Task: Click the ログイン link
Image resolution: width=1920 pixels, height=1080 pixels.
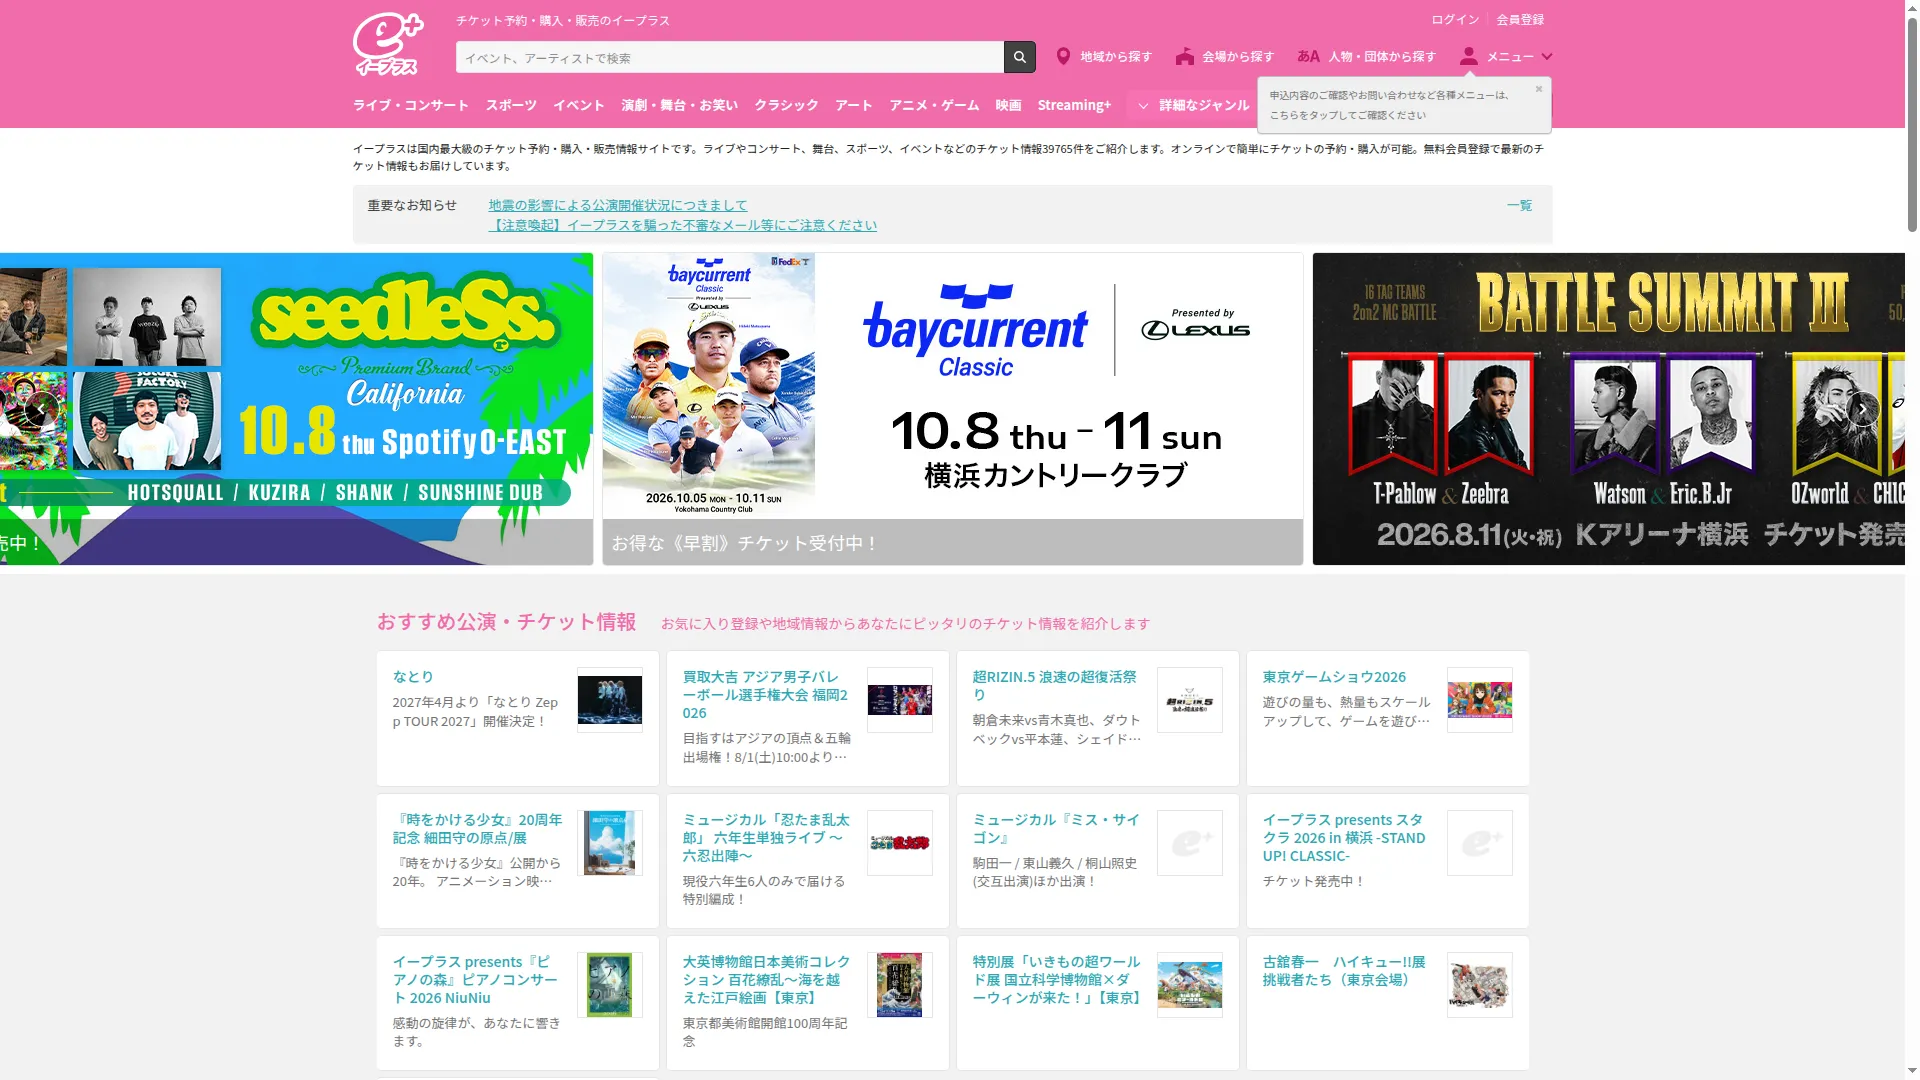Action: click(1455, 20)
